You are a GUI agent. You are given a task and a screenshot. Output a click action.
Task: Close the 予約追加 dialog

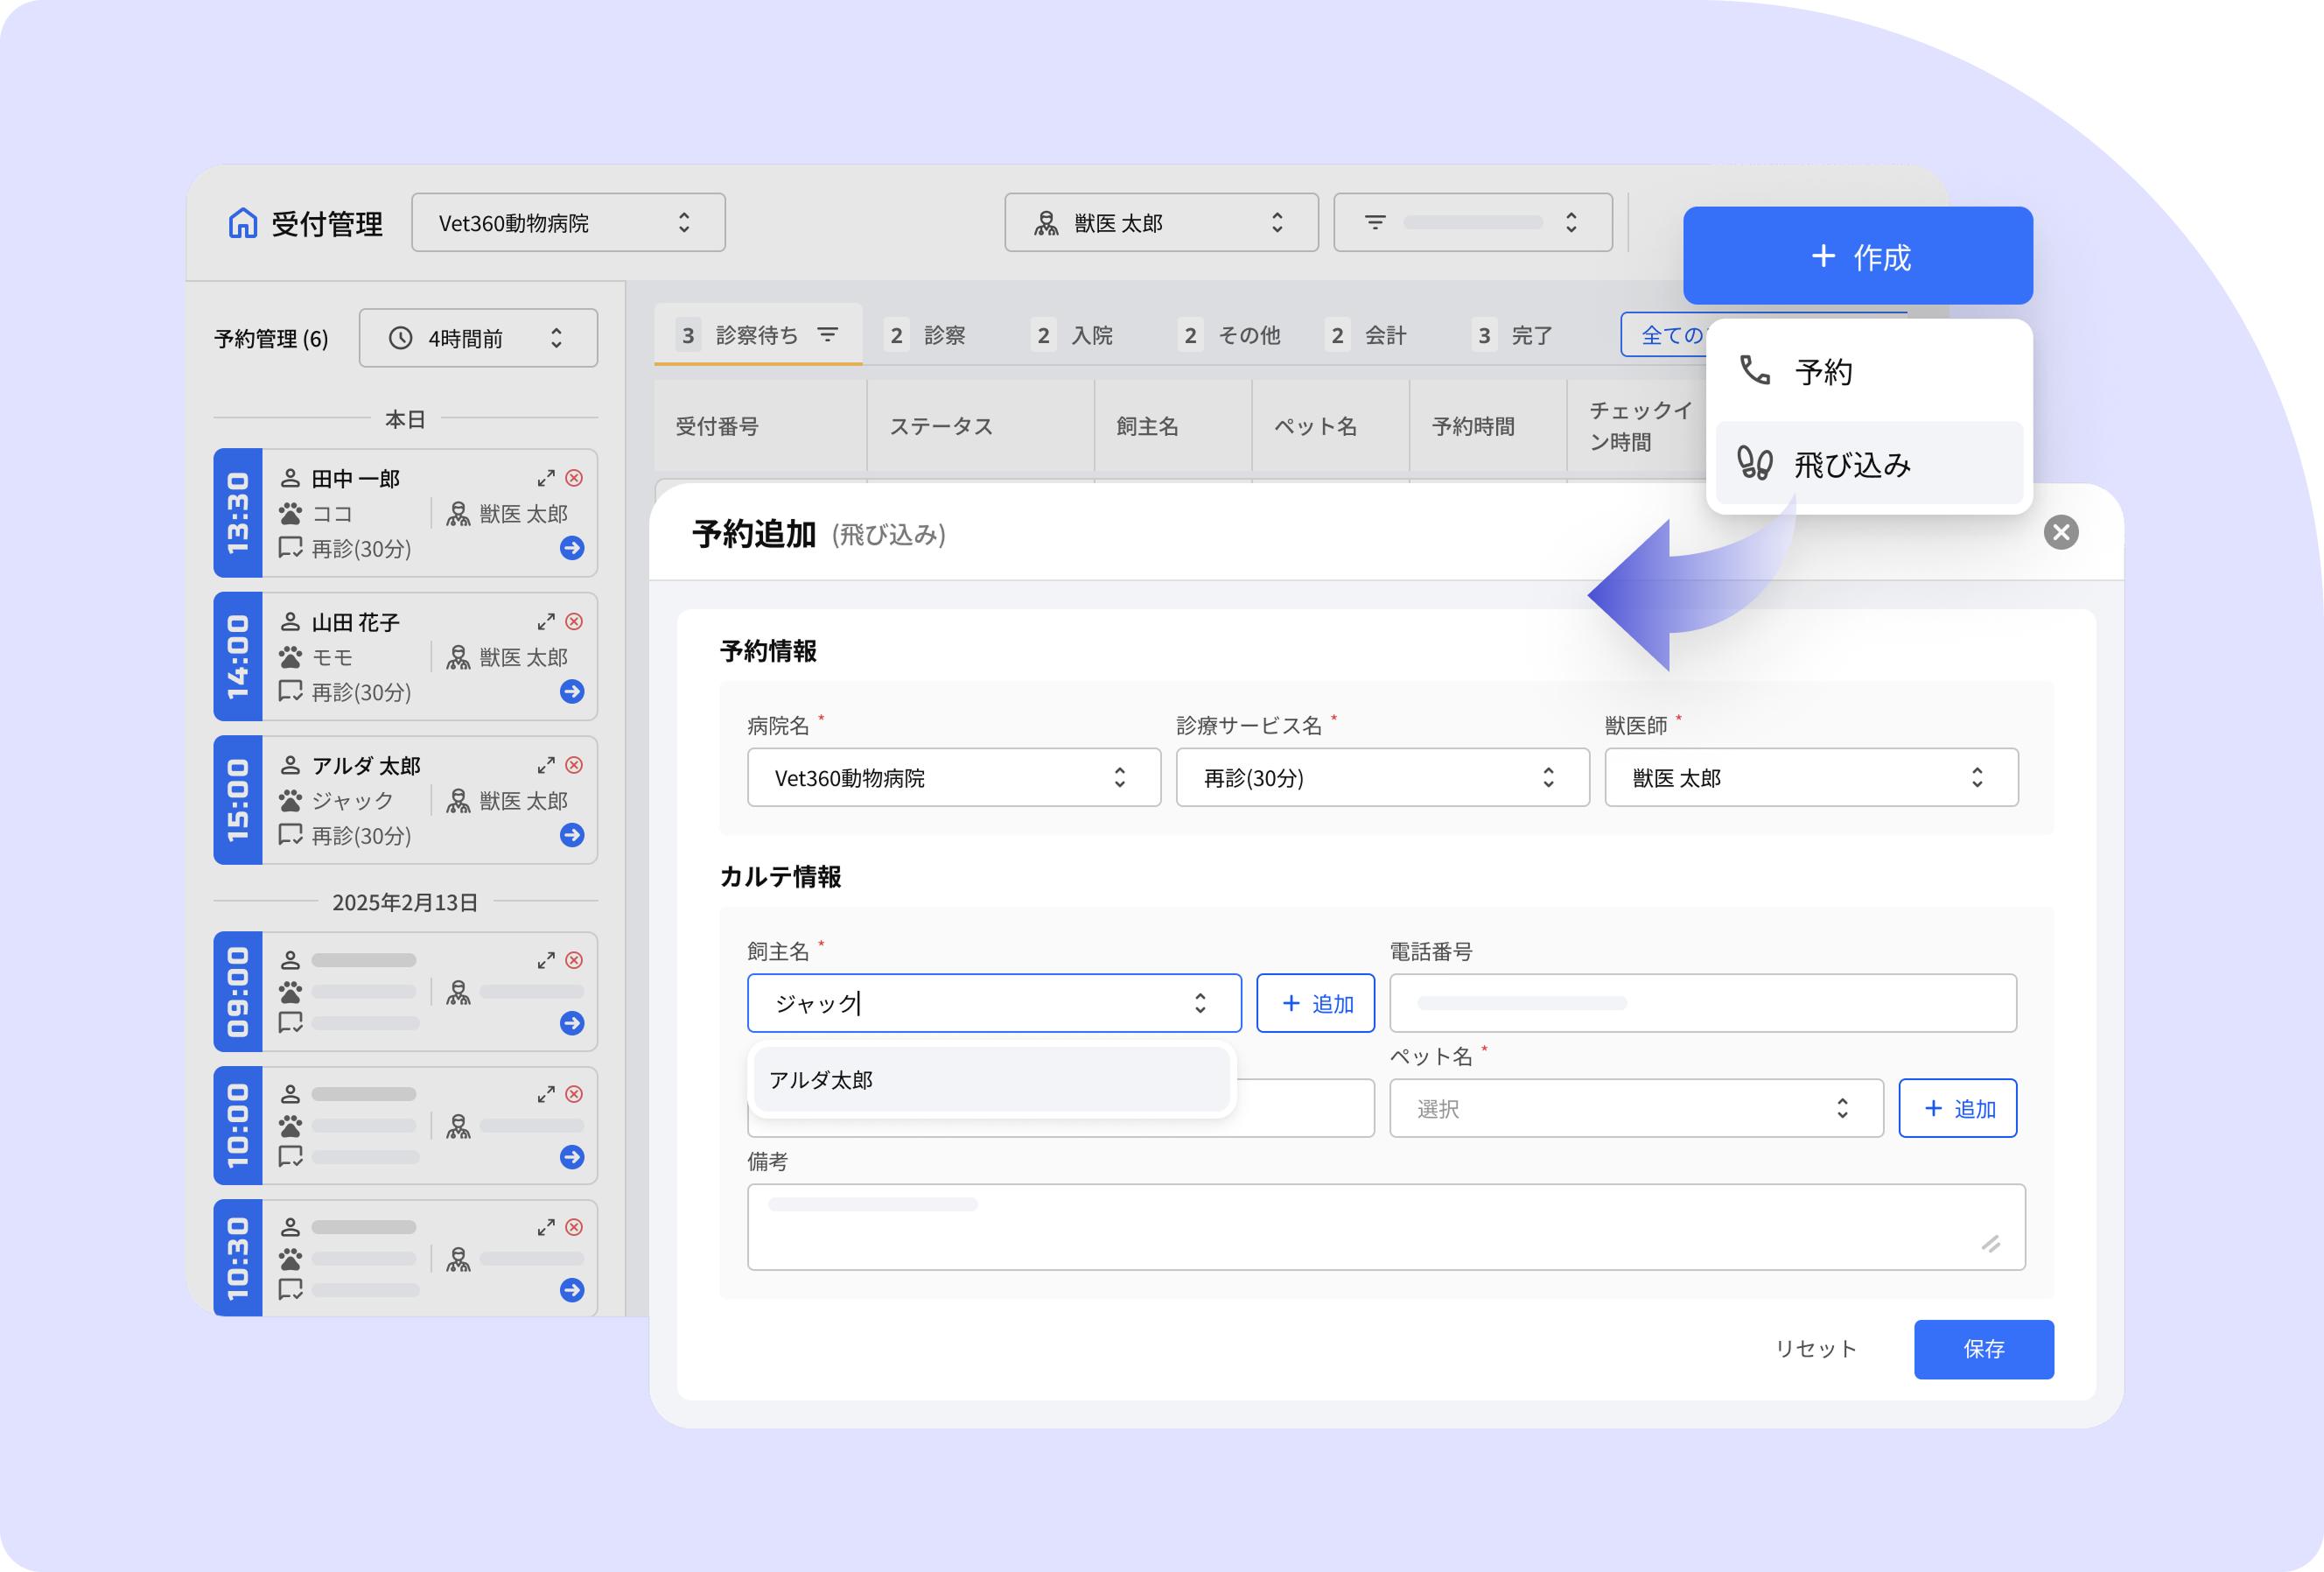[2061, 532]
